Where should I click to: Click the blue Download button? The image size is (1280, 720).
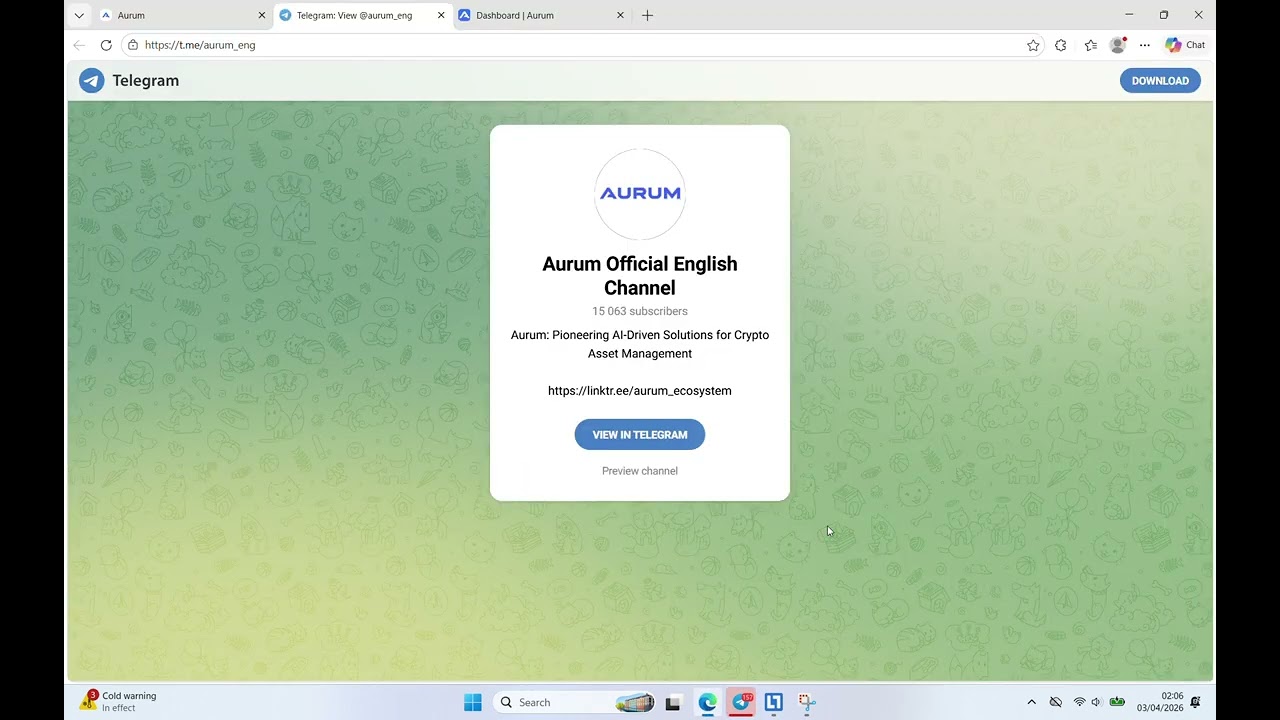coord(1160,81)
